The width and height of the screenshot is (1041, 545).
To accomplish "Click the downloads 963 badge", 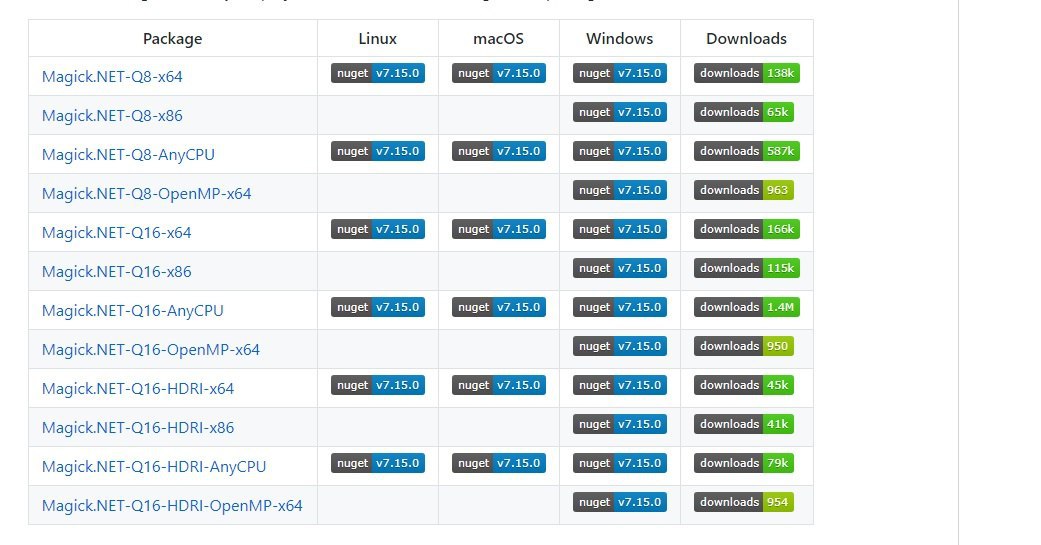I will (x=744, y=190).
